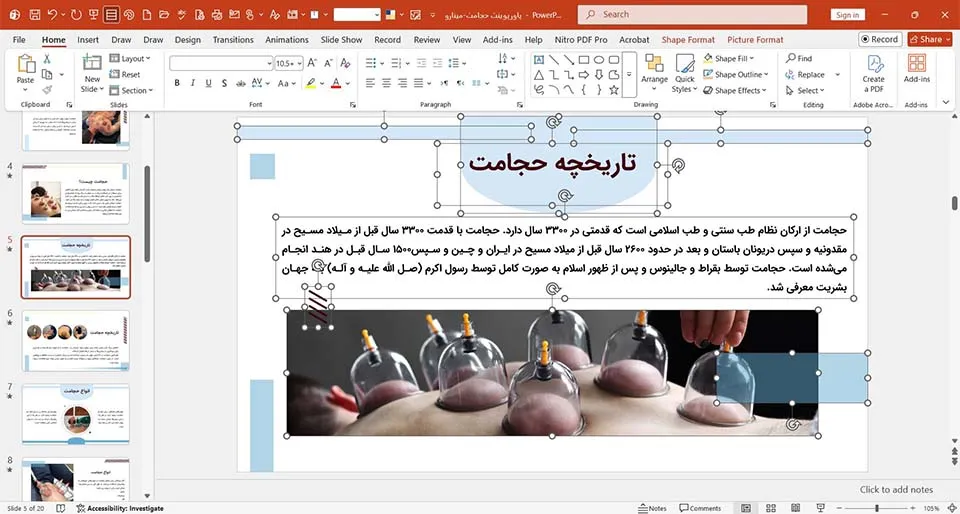Viewport: 960px width, 514px height.
Task: Apply Bold formatting
Action: (x=177, y=83)
